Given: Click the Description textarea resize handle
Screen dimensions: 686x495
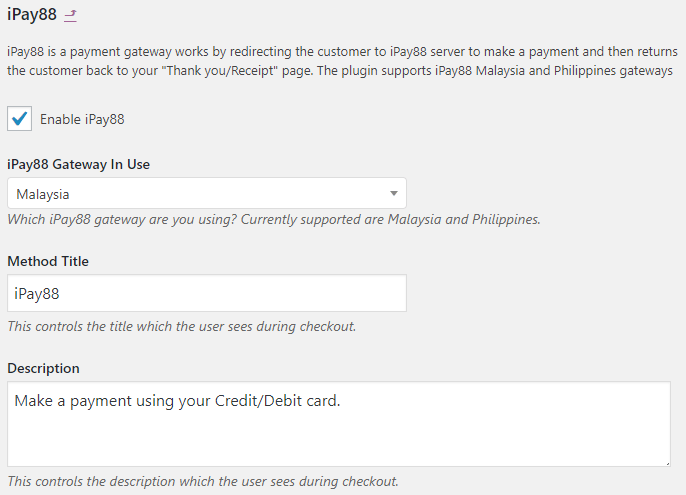Looking at the screenshot, I should tap(665, 461).
